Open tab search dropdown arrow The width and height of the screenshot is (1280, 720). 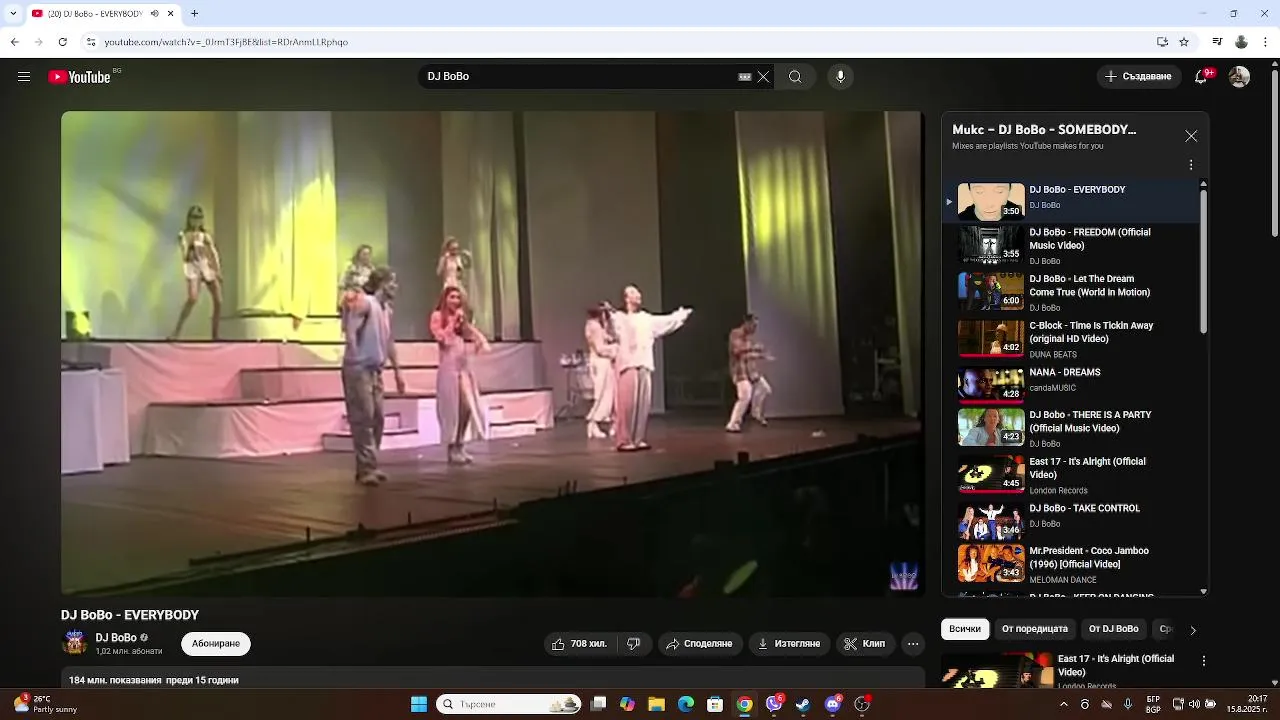click(13, 13)
